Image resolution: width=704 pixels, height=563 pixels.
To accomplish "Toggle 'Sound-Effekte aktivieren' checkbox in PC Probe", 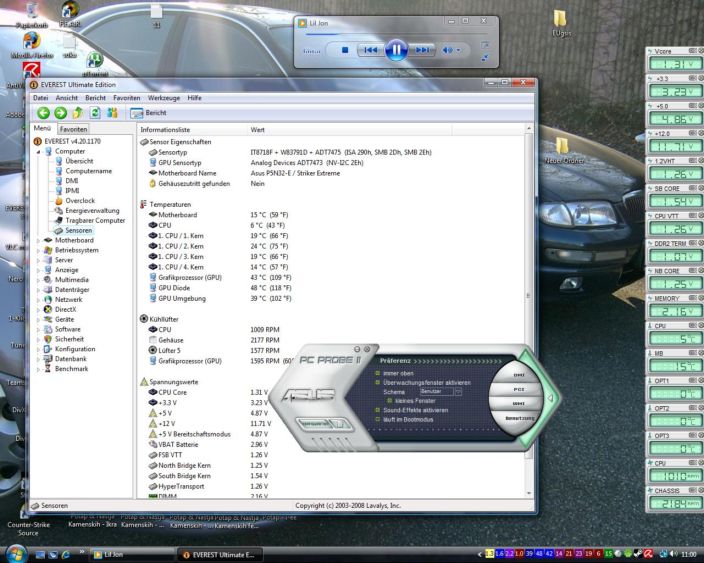I will pos(378,410).
